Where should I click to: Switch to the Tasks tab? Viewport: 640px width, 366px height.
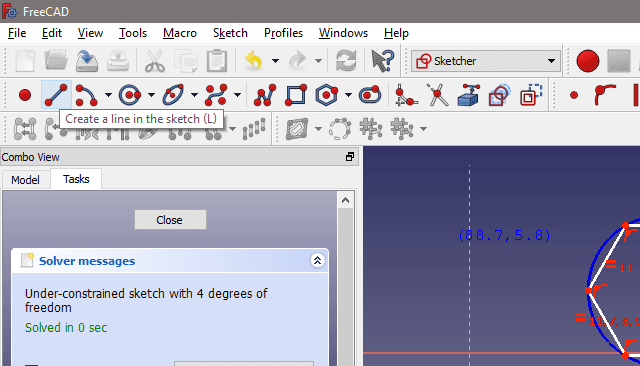point(76,179)
